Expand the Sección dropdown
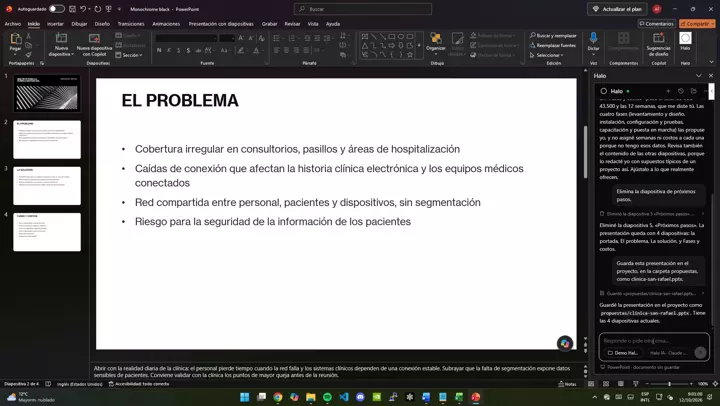Image resolution: width=720 pixels, height=406 pixels. tap(129, 55)
